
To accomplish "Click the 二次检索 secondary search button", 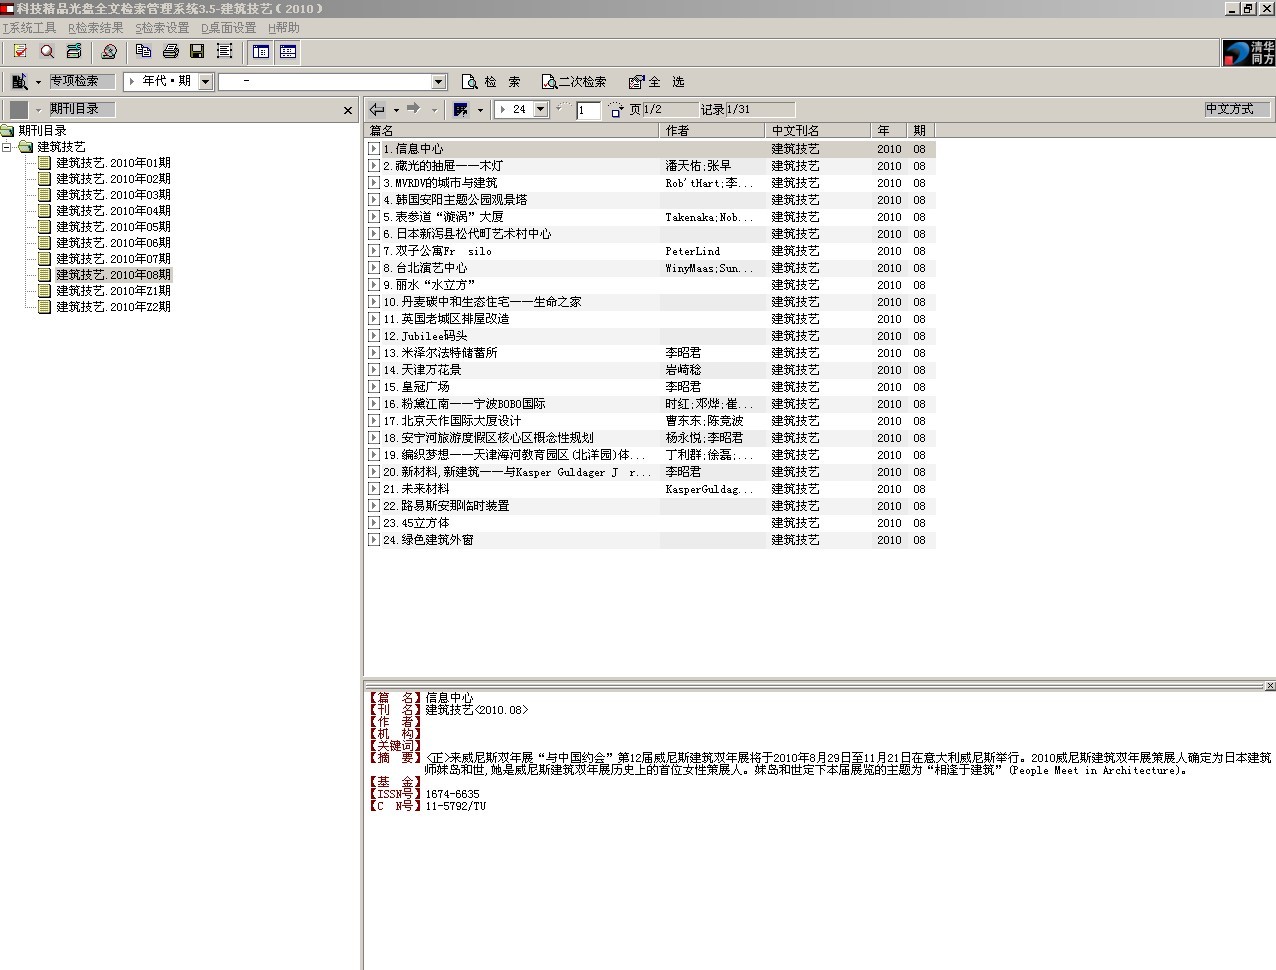I will coord(574,82).
